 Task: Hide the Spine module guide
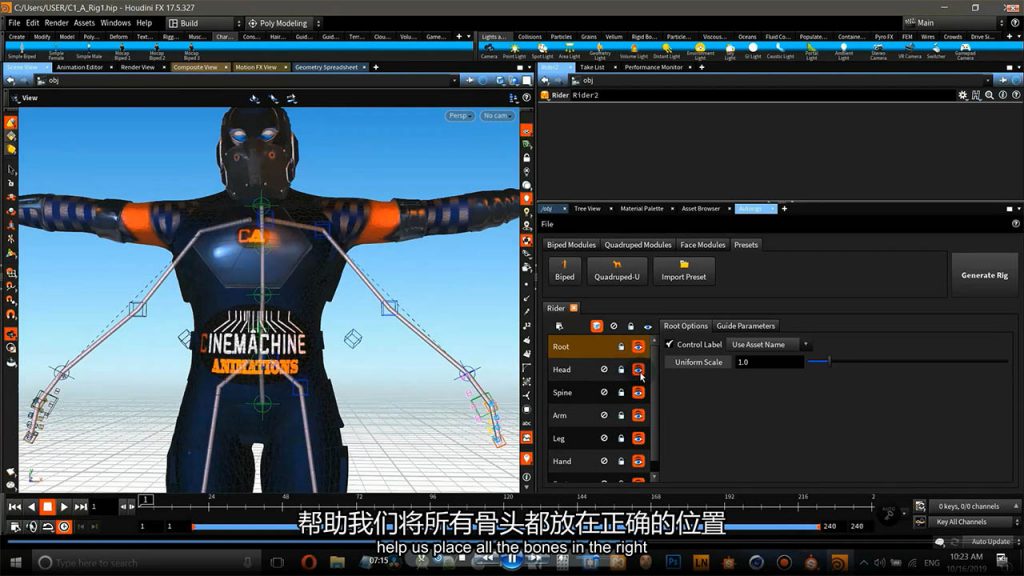tap(638, 392)
